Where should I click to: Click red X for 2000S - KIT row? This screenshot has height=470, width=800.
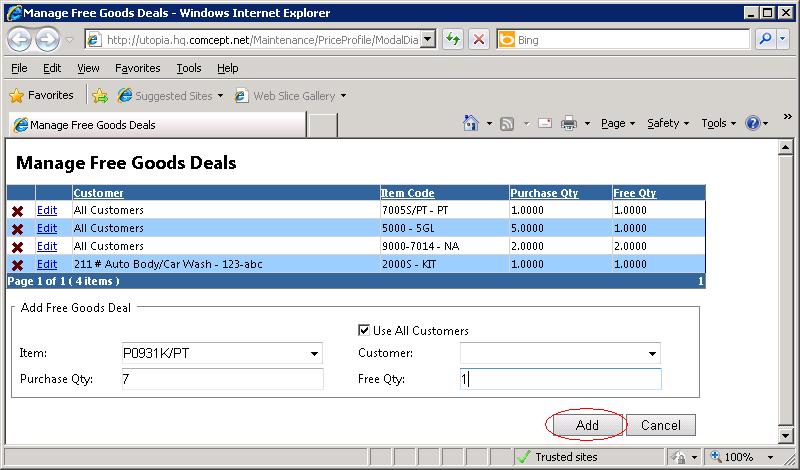click(17, 265)
